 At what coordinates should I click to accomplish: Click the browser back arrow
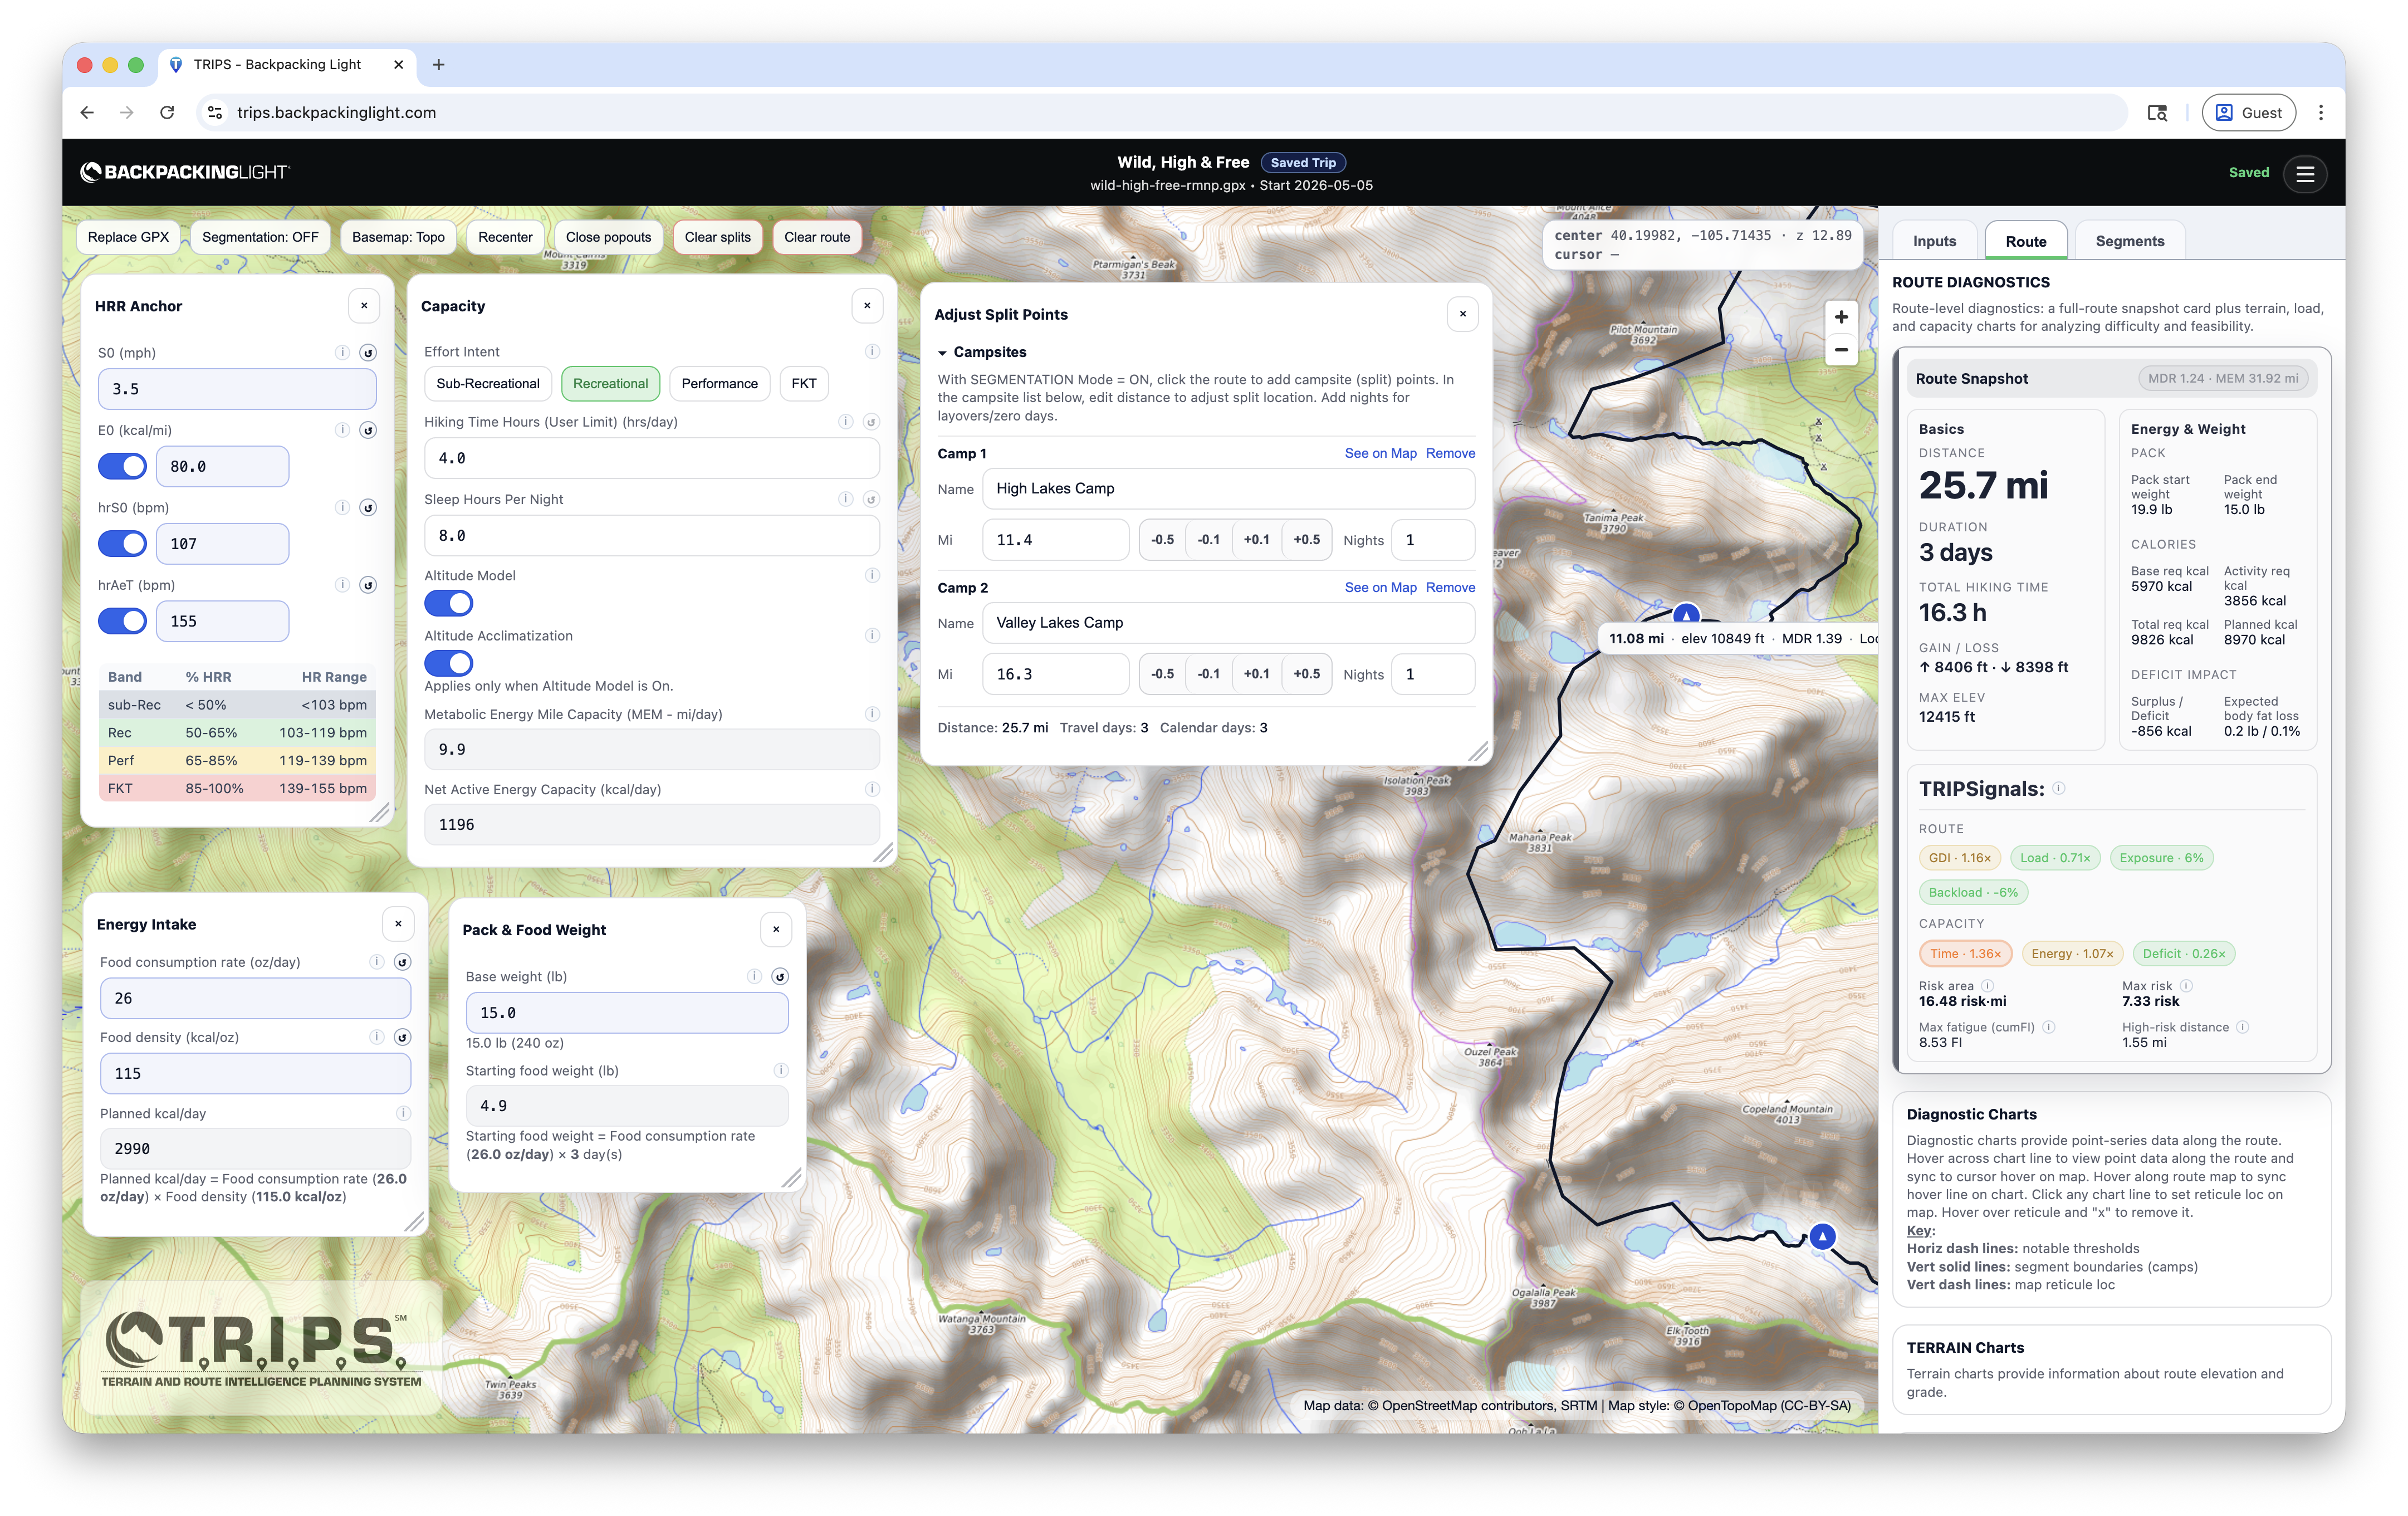(x=87, y=113)
